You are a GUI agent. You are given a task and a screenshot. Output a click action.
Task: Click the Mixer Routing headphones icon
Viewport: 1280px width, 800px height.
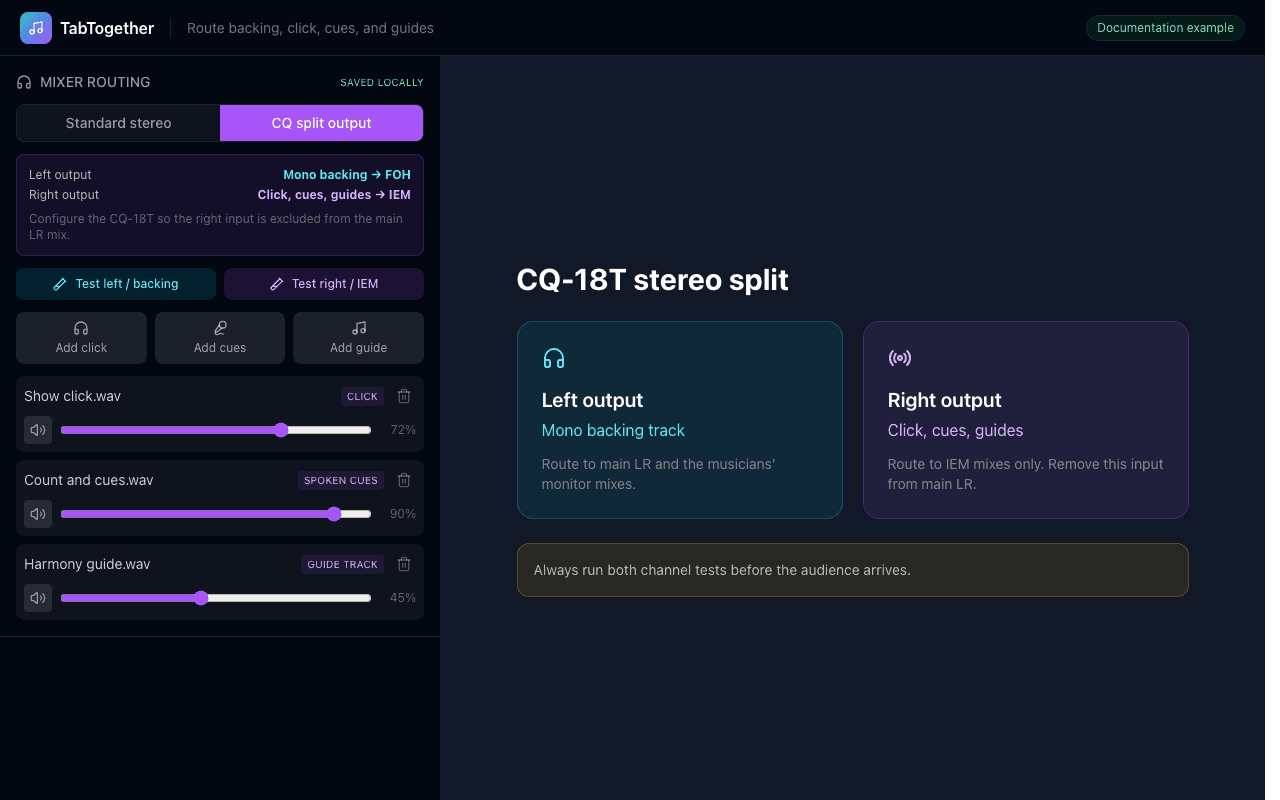[x=24, y=82]
